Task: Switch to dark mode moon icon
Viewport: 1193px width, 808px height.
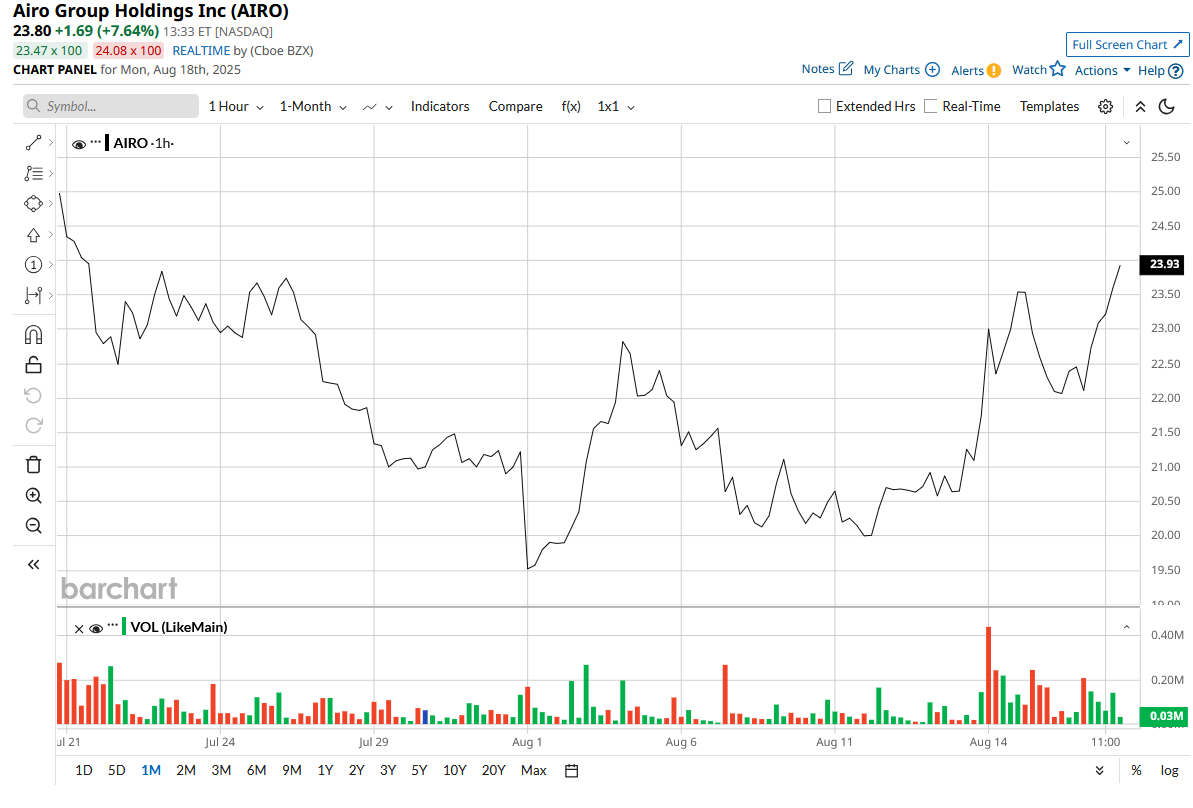Action: pos(1166,107)
